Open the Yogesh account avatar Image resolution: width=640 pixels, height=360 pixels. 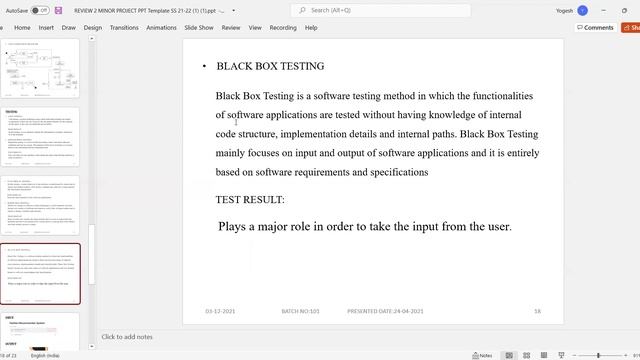[x=582, y=11]
